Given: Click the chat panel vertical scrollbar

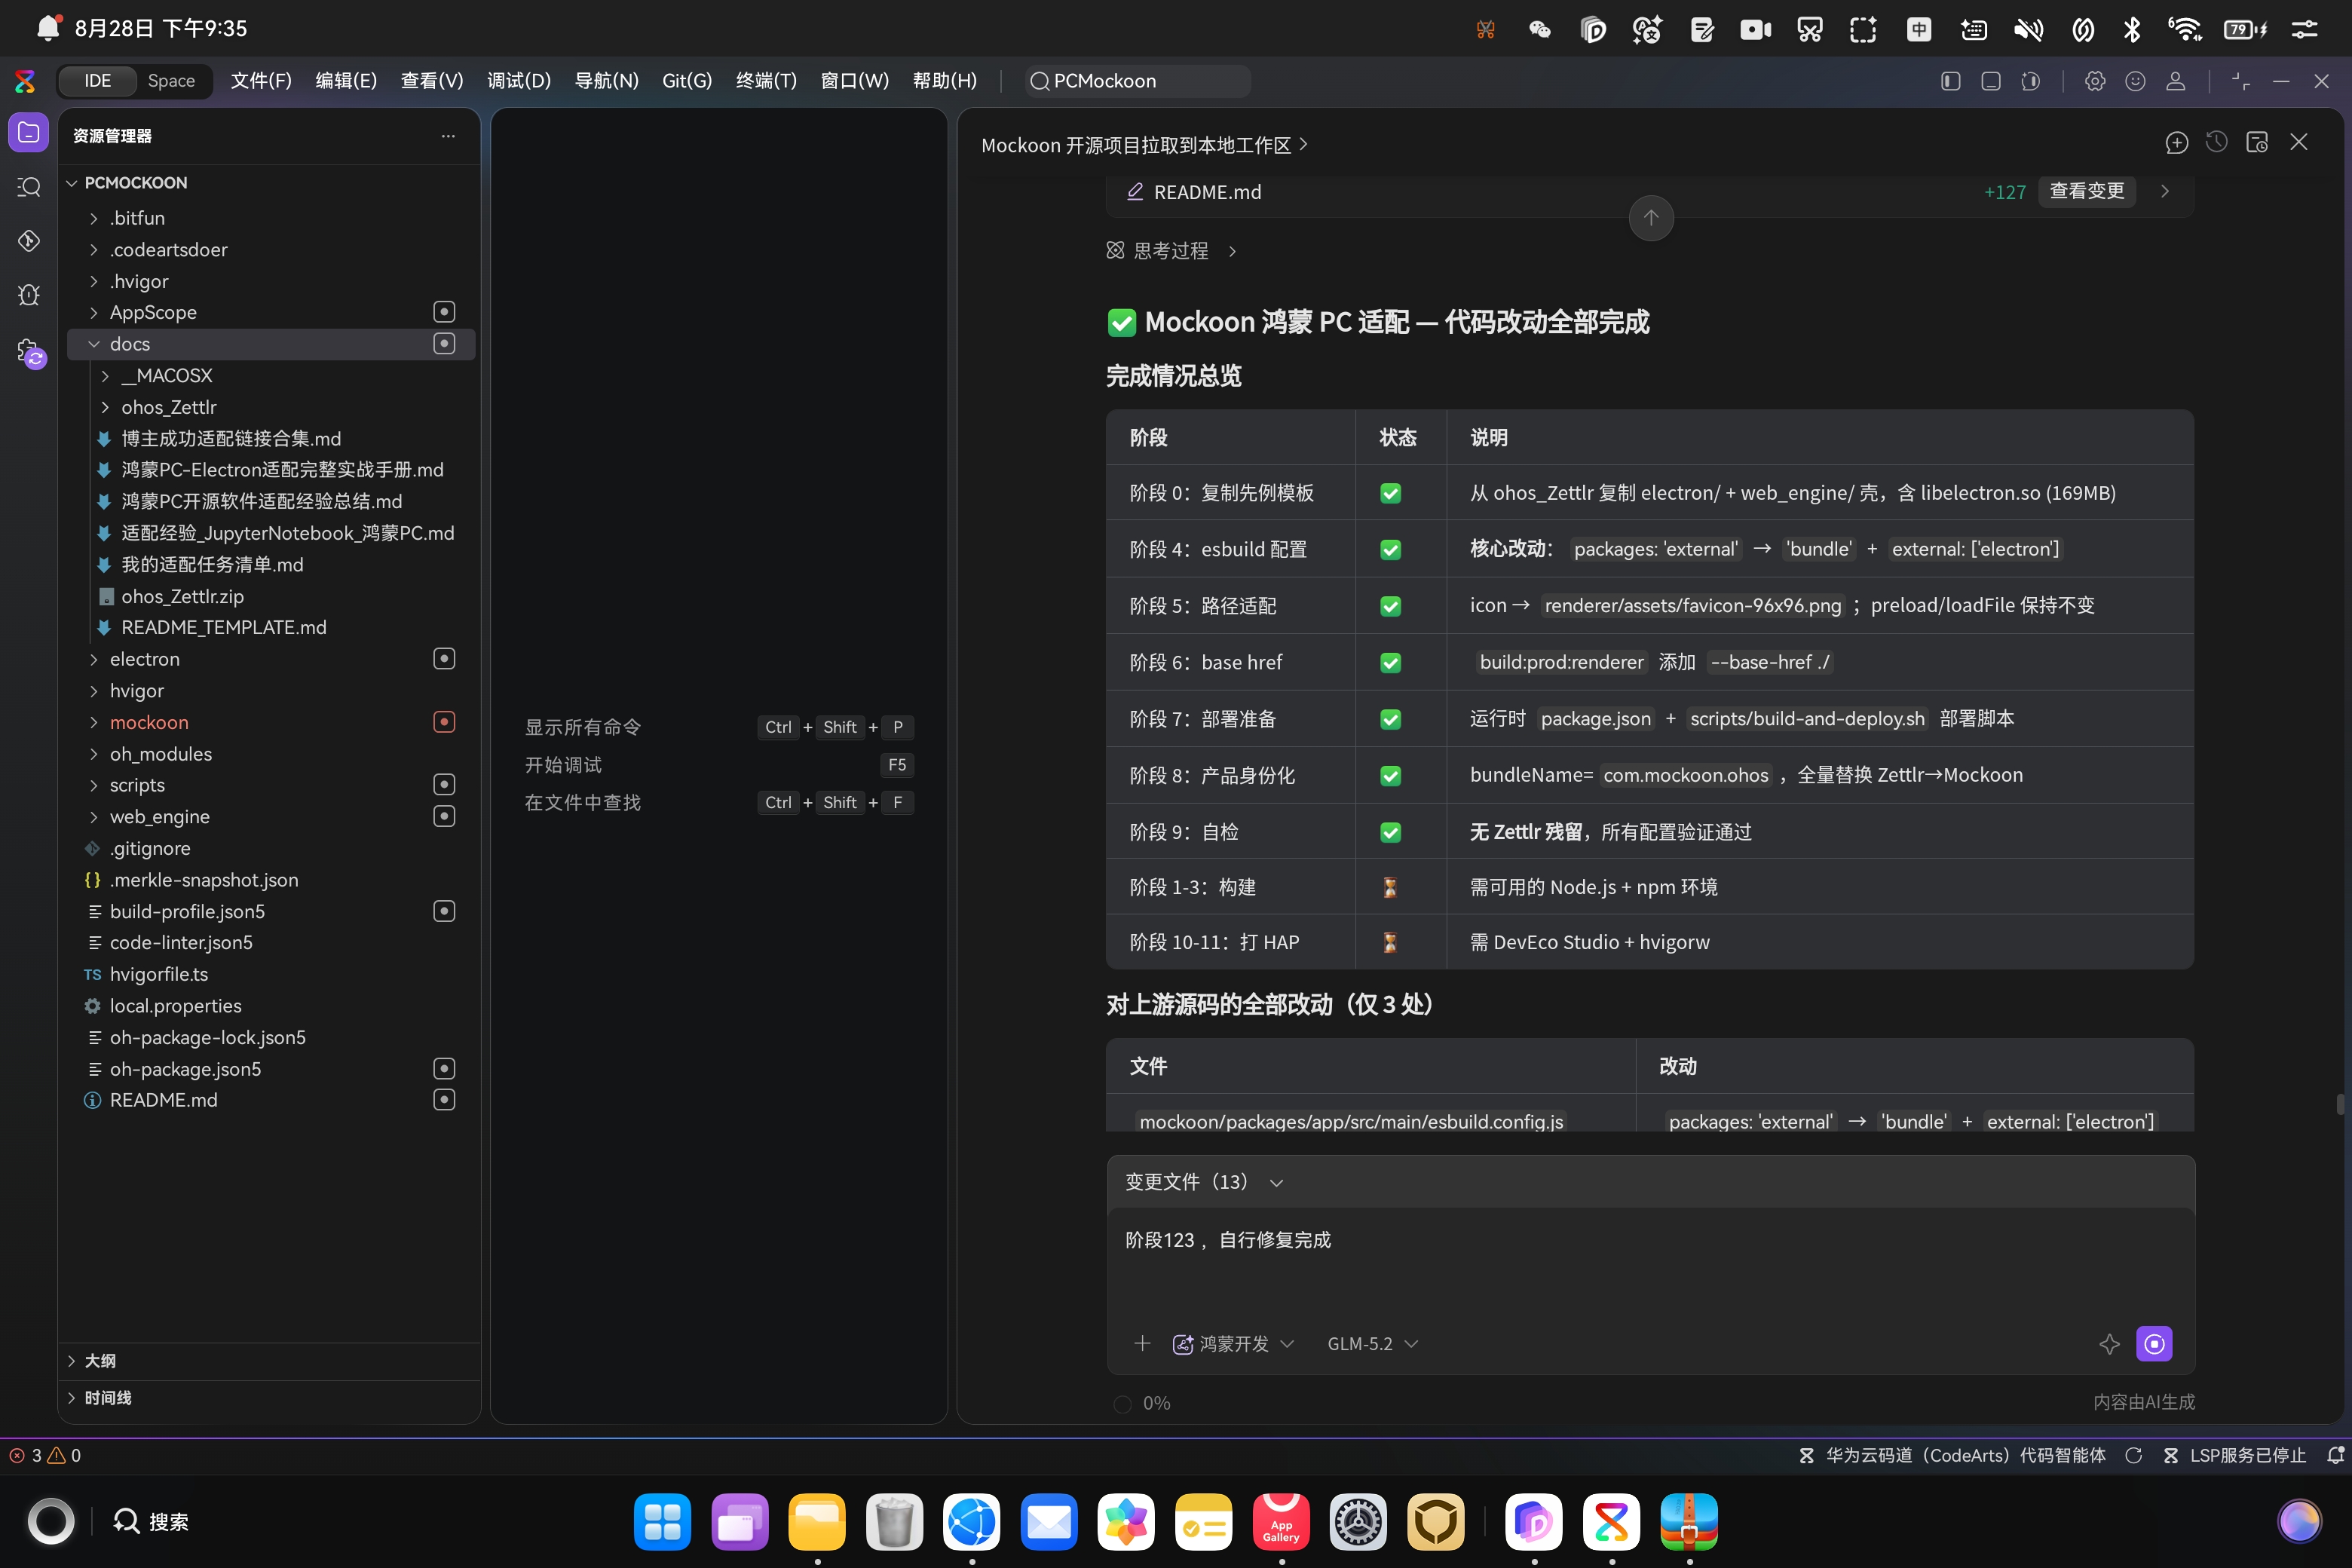Looking at the screenshot, I should pos(2340,1104).
